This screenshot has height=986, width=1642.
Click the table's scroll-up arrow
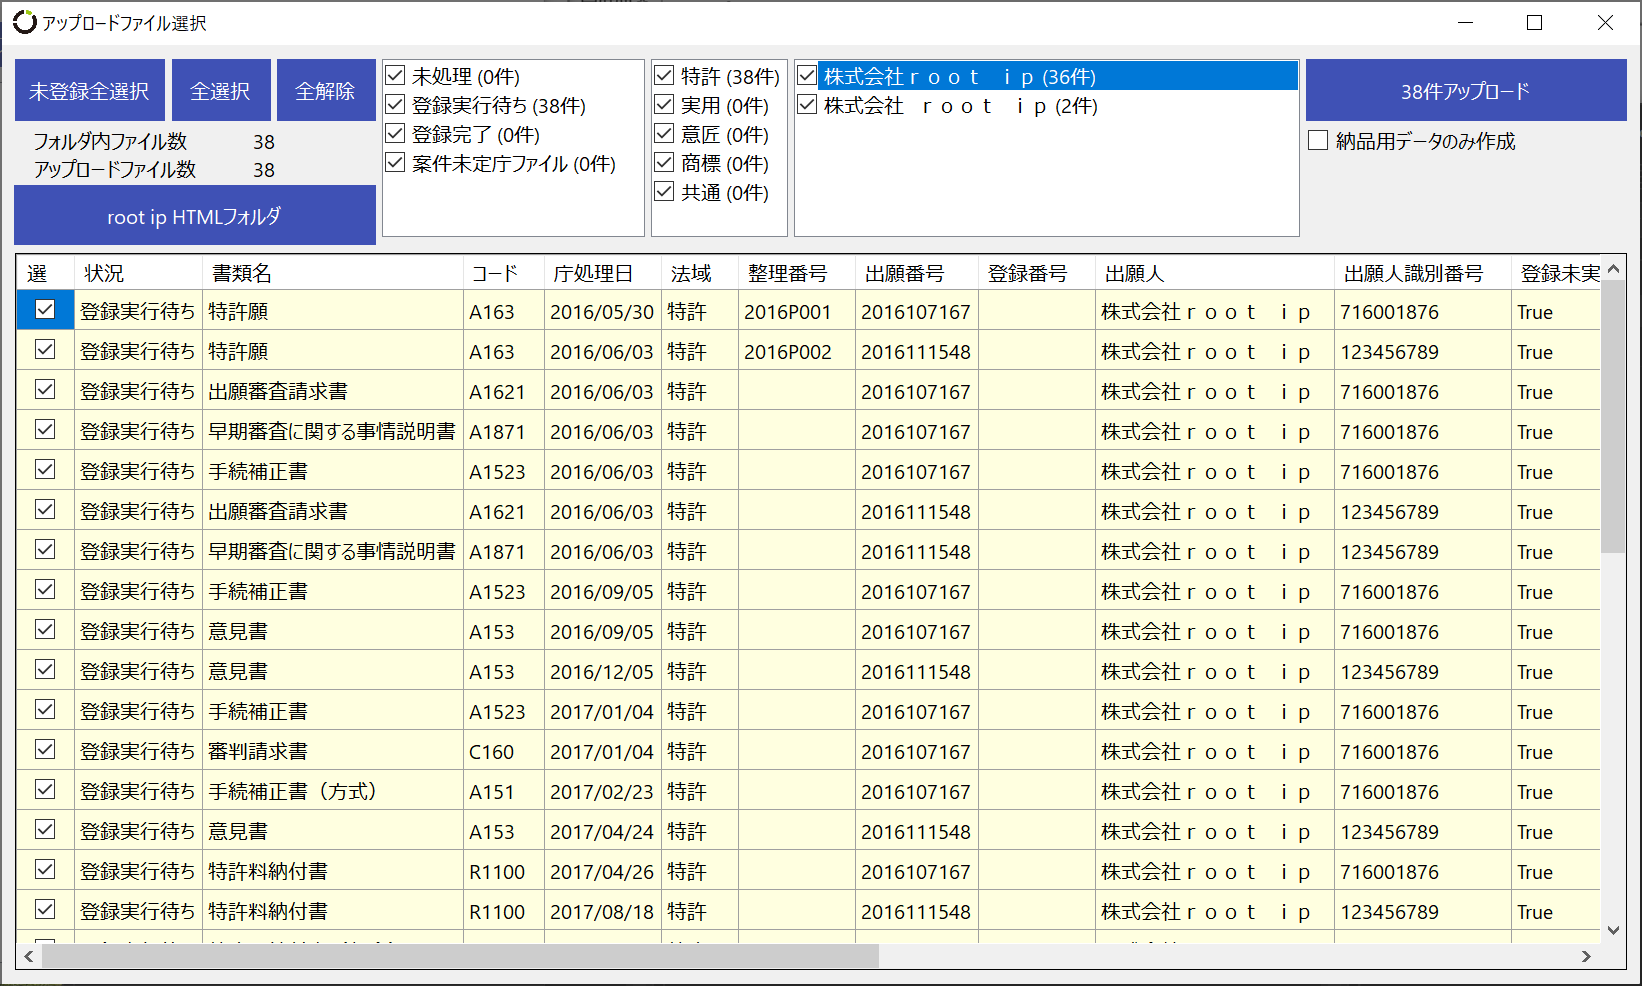(x=1612, y=269)
